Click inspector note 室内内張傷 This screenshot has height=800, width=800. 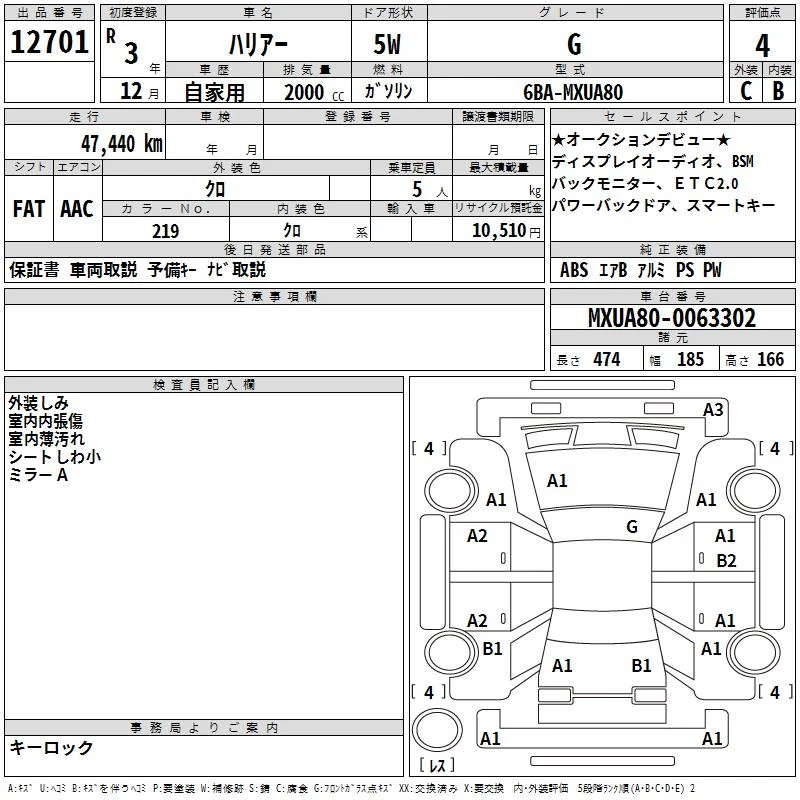tap(45, 421)
